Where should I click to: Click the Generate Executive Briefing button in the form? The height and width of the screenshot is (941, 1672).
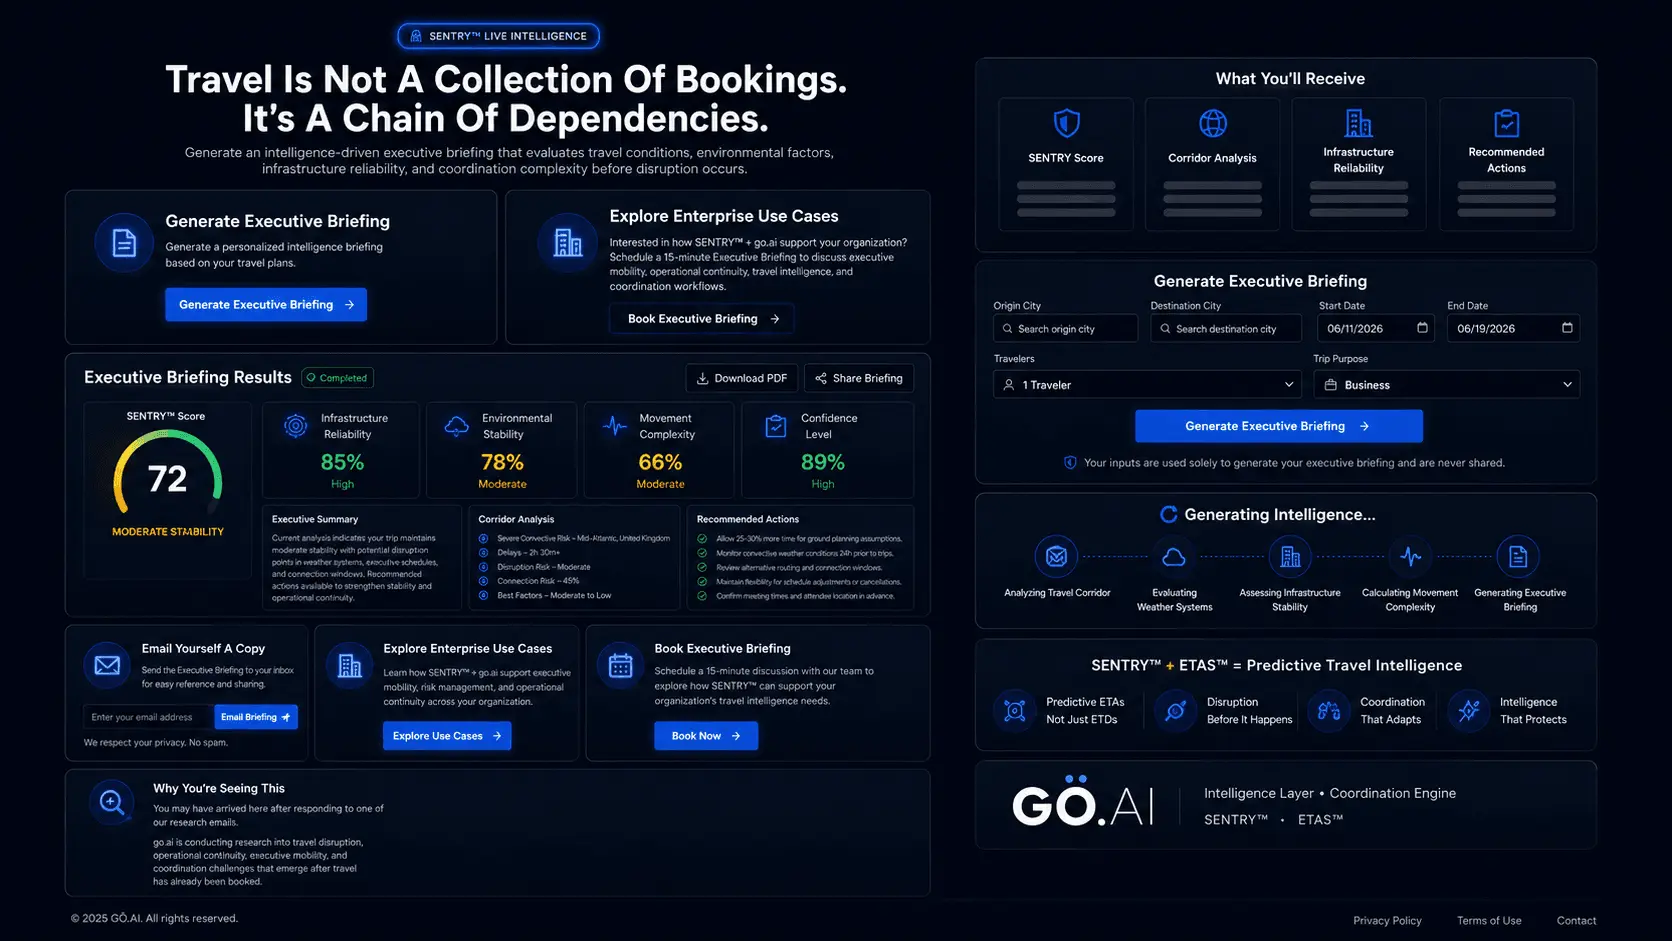tap(1279, 426)
